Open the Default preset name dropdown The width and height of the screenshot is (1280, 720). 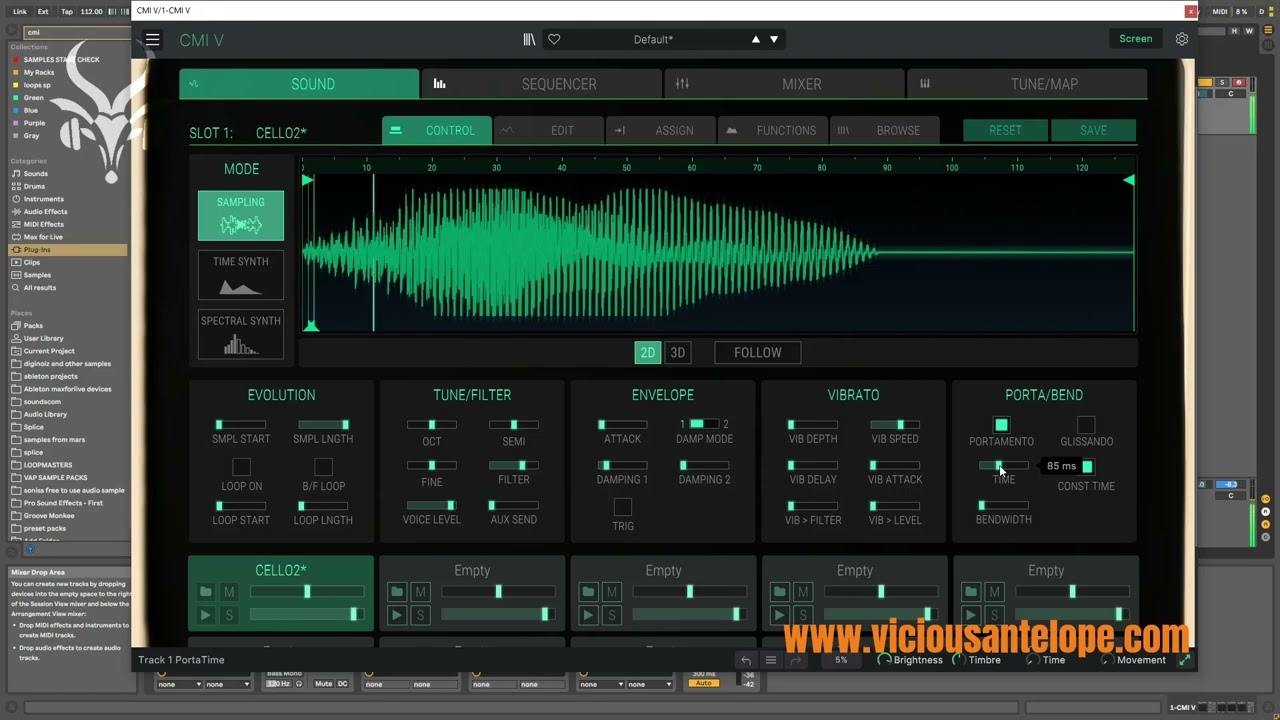pyautogui.click(x=653, y=39)
